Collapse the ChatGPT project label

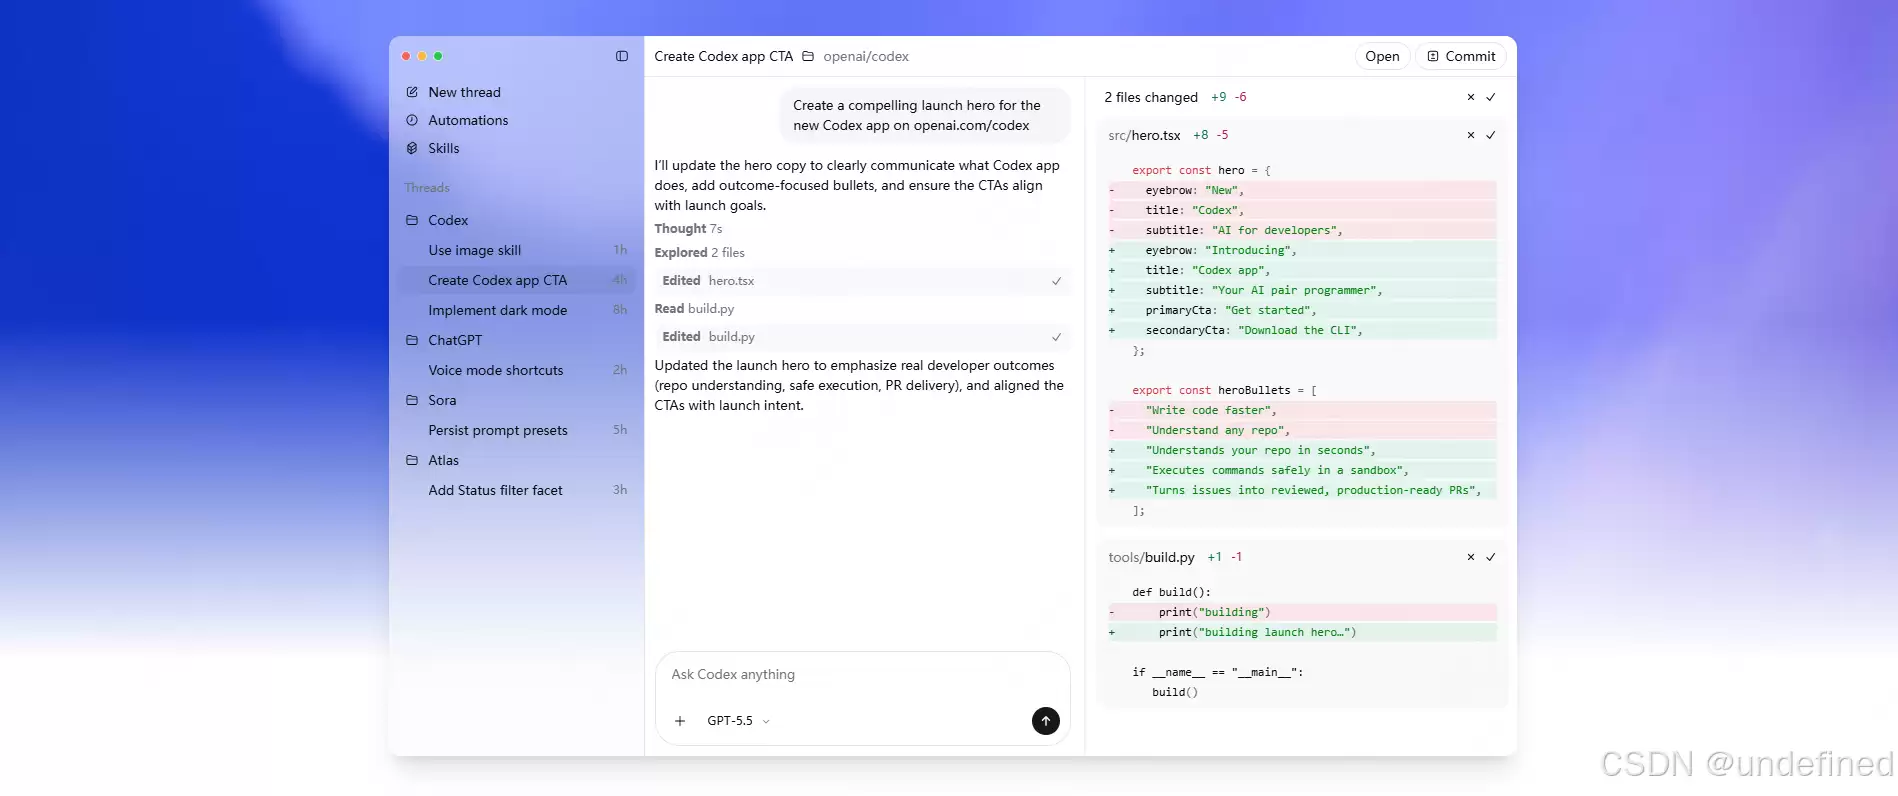[455, 340]
